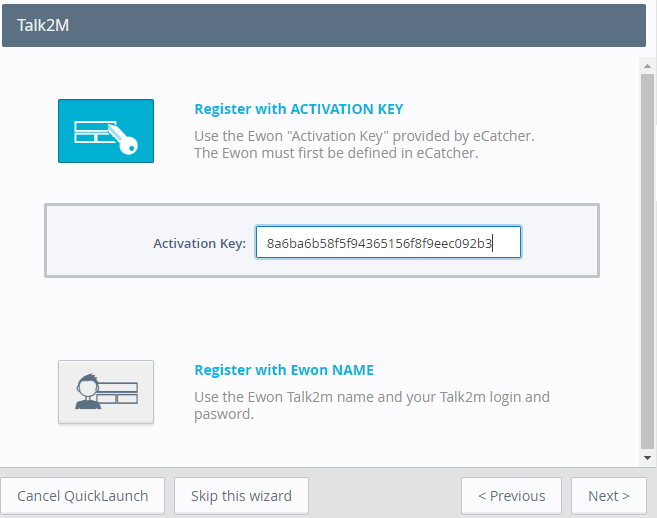Click the blue activation key icon
The height and width of the screenshot is (518, 657).
106,131
